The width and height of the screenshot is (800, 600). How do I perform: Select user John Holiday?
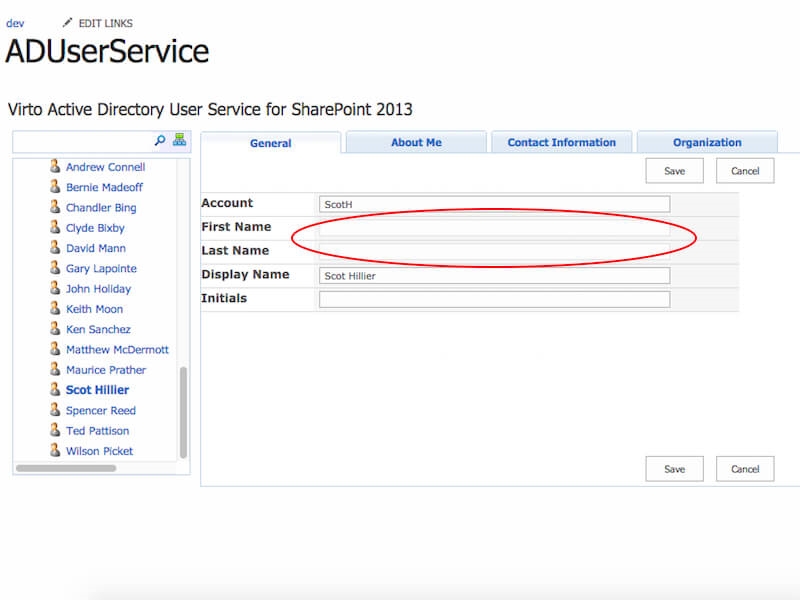[x=98, y=289]
